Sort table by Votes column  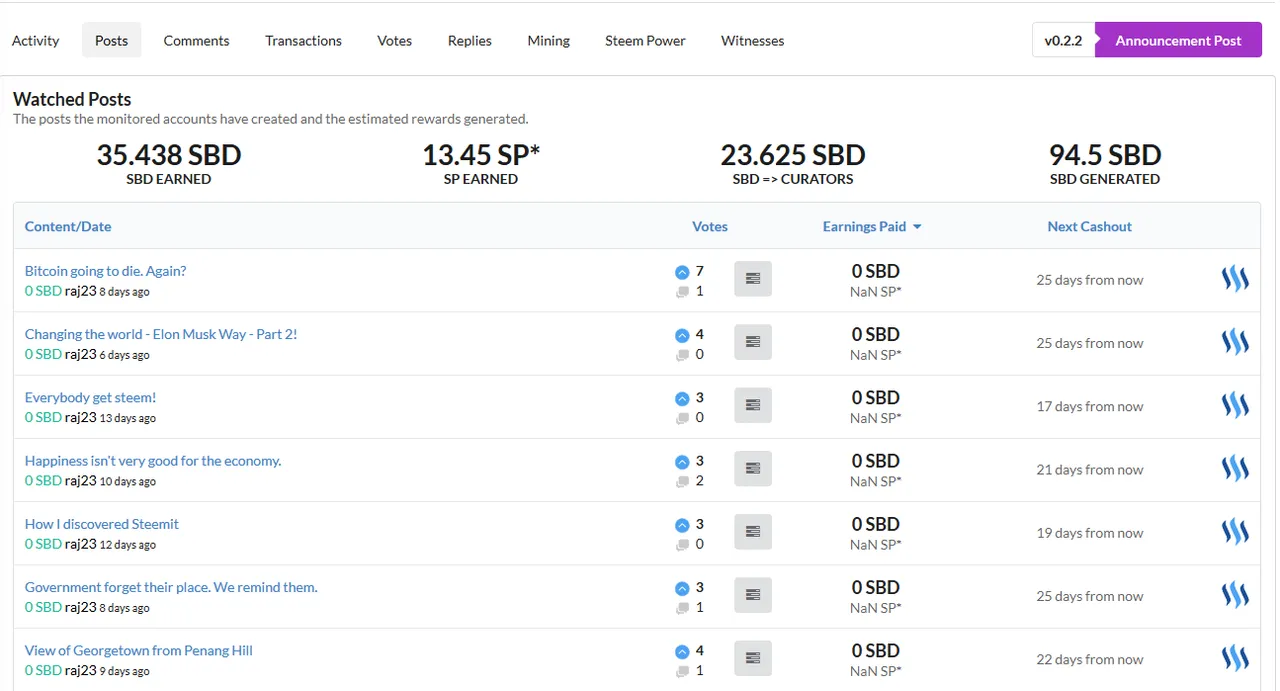pyautogui.click(x=710, y=226)
